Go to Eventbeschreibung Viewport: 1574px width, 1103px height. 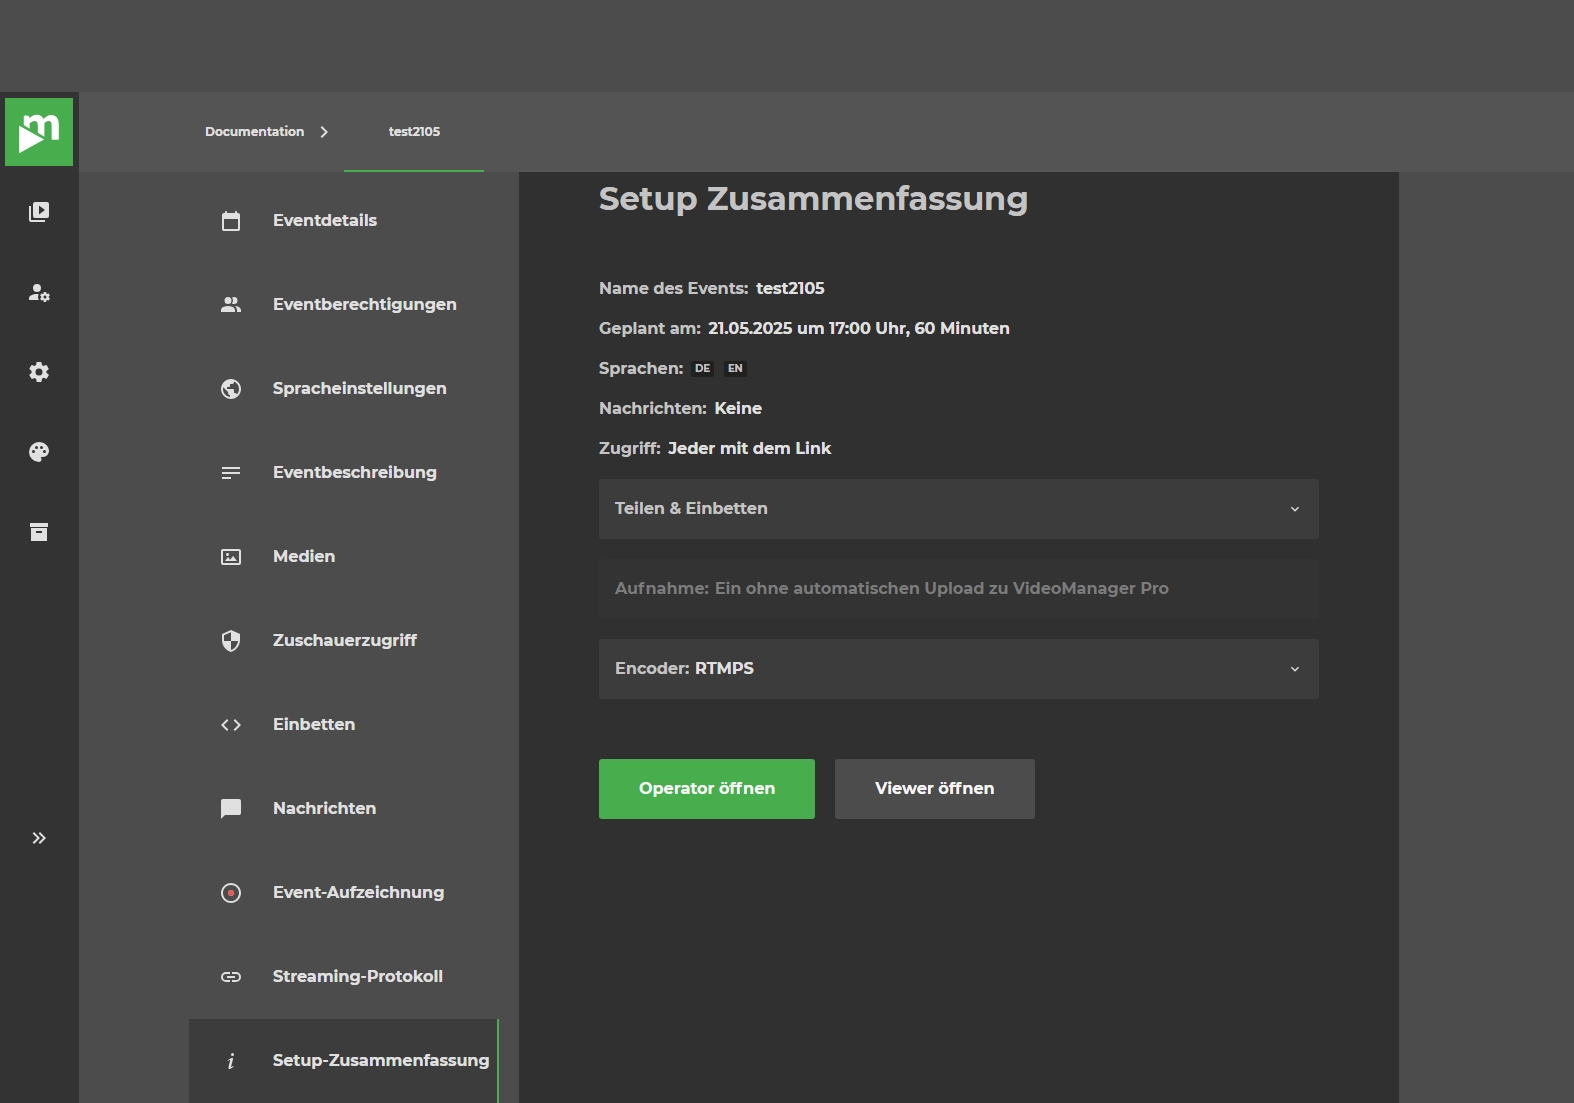coord(344,473)
